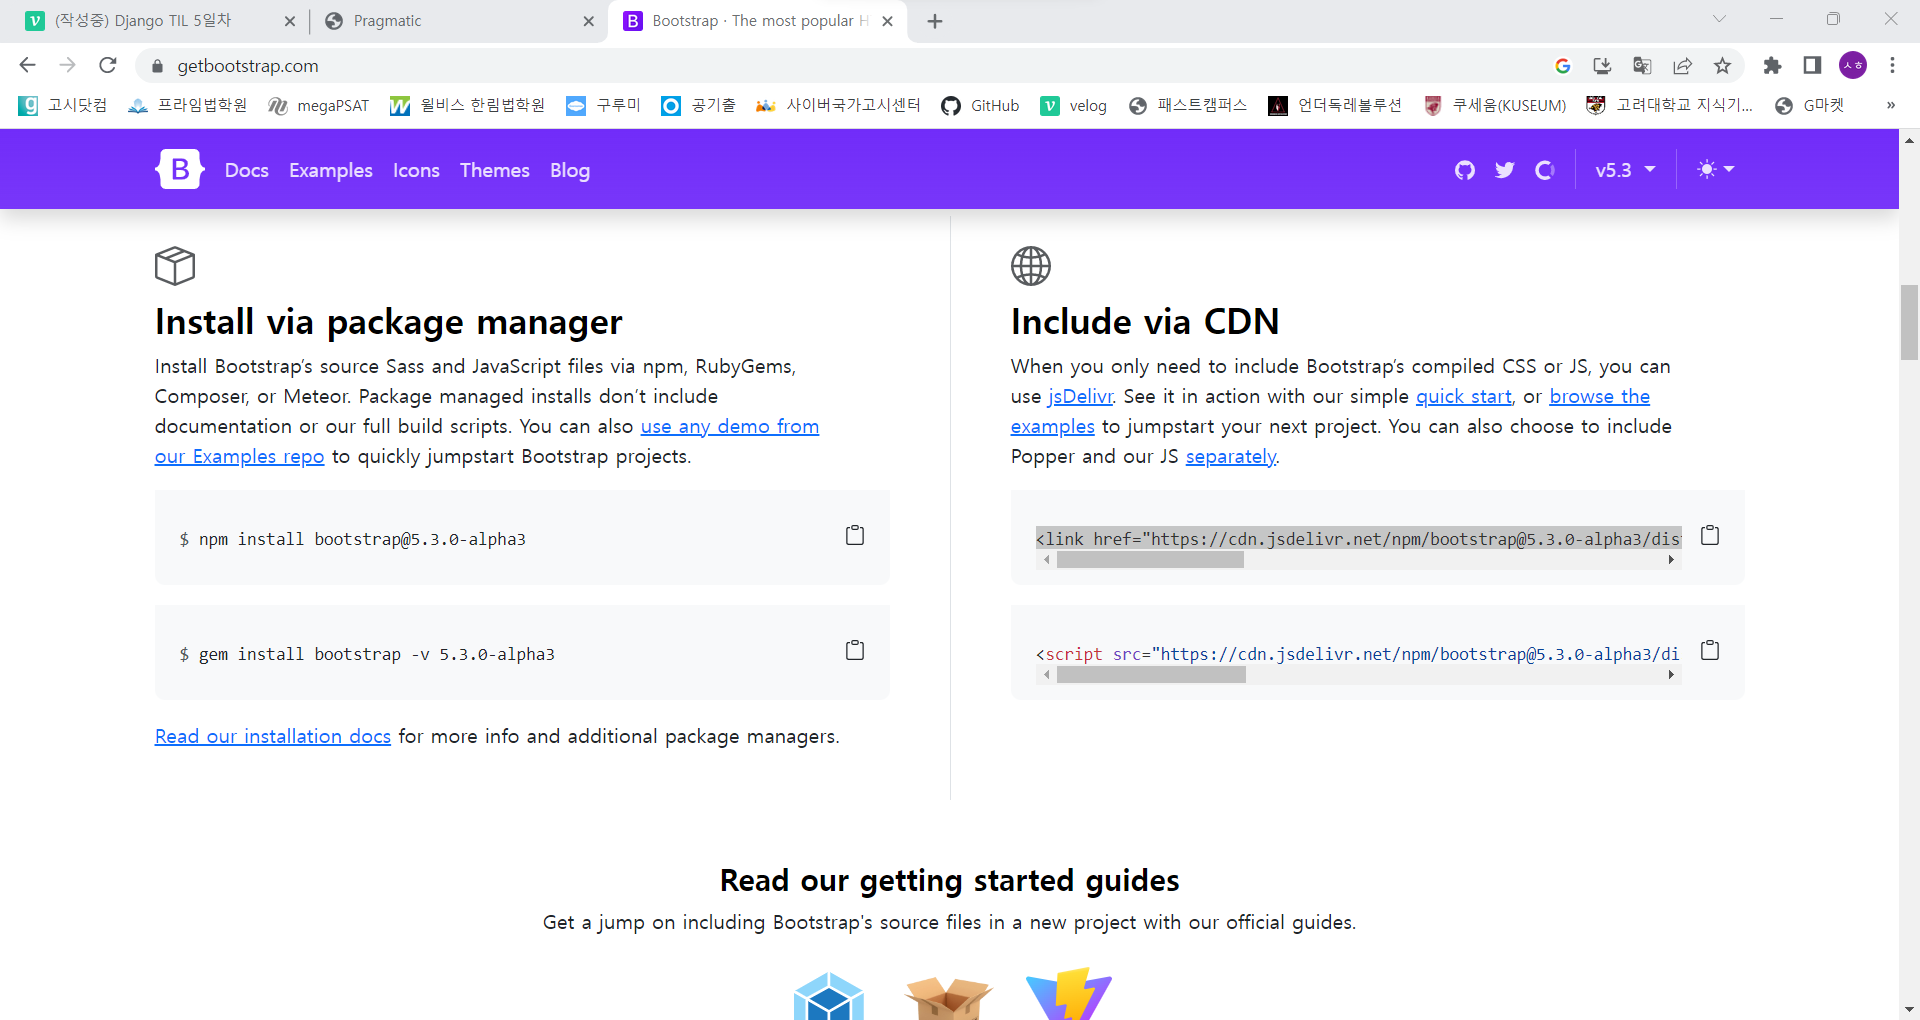Image resolution: width=1920 pixels, height=1020 pixels.
Task: Open 언더독레볼루션 bookmark
Action: [x=1335, y=105]
